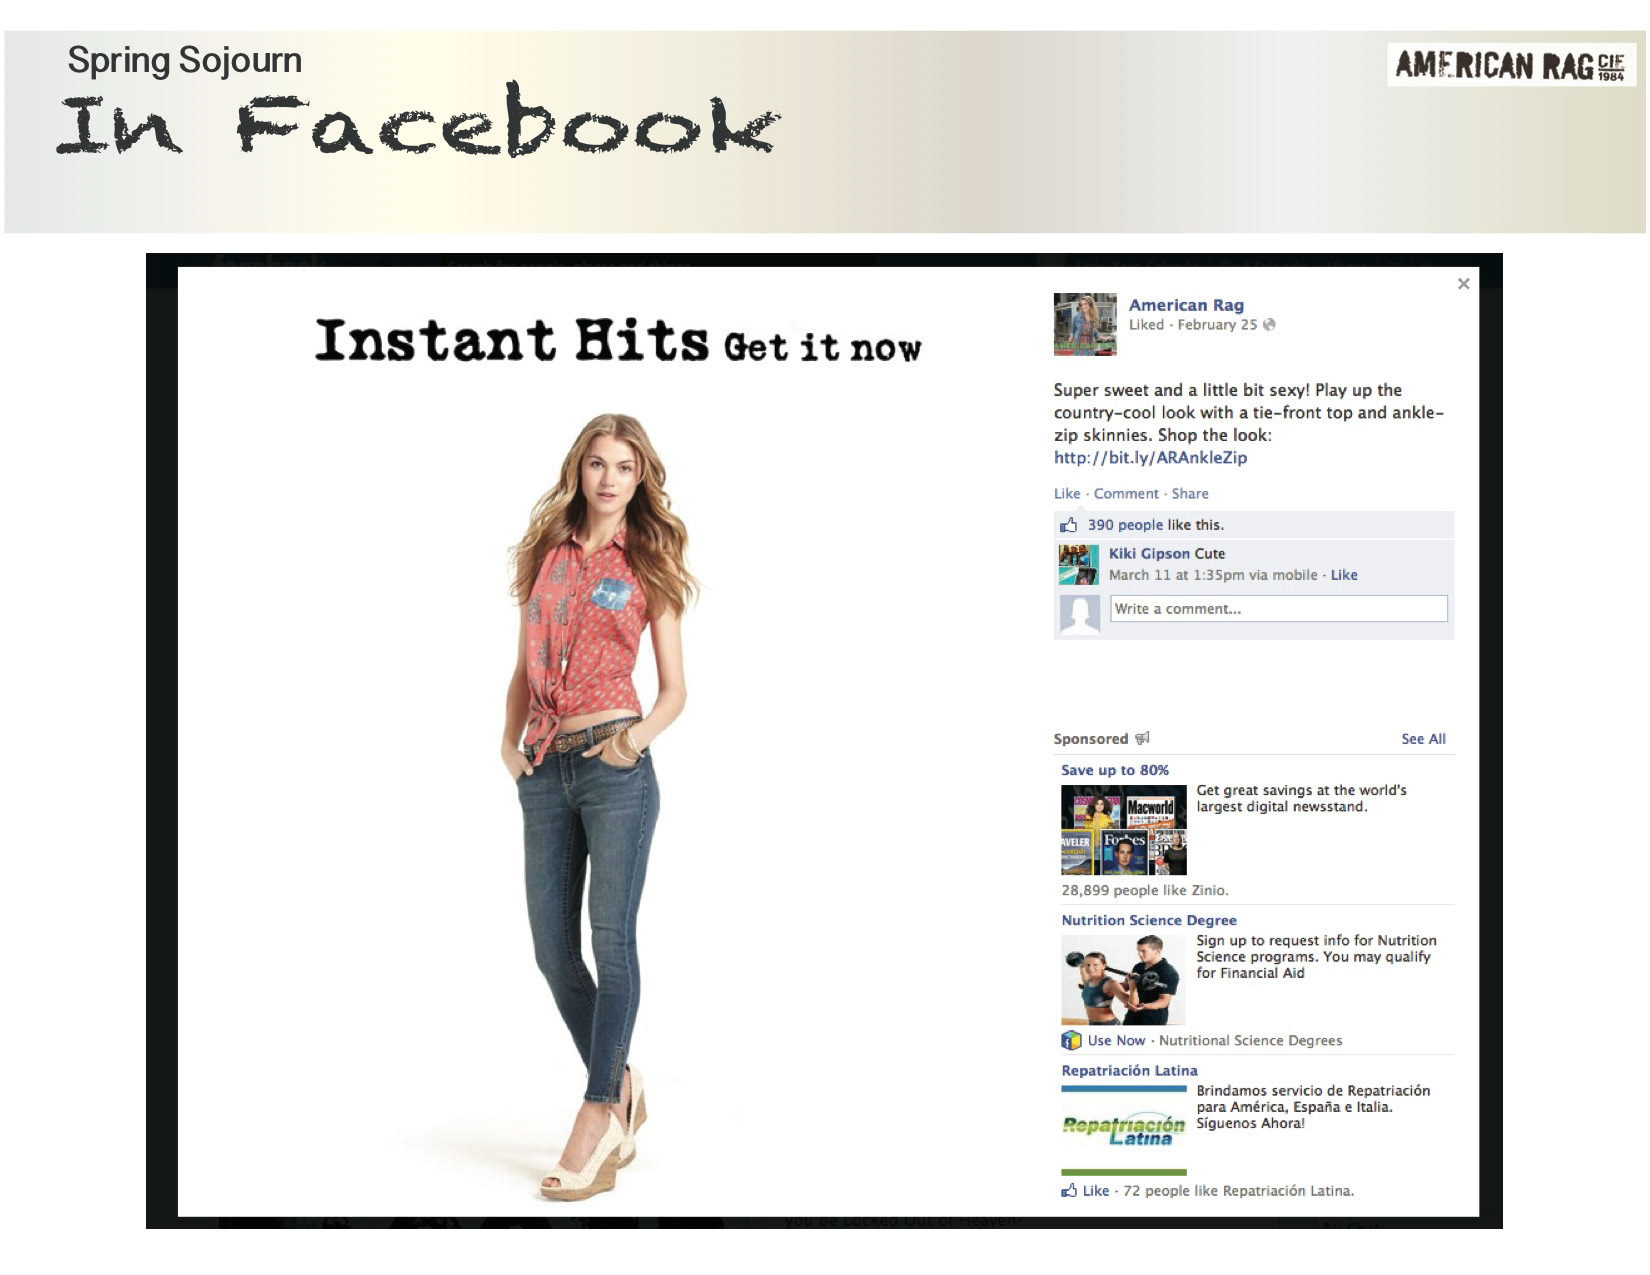Open the American Rag profile picture
Screen dimensions: 1650x1275
[x=1085, y=324]
